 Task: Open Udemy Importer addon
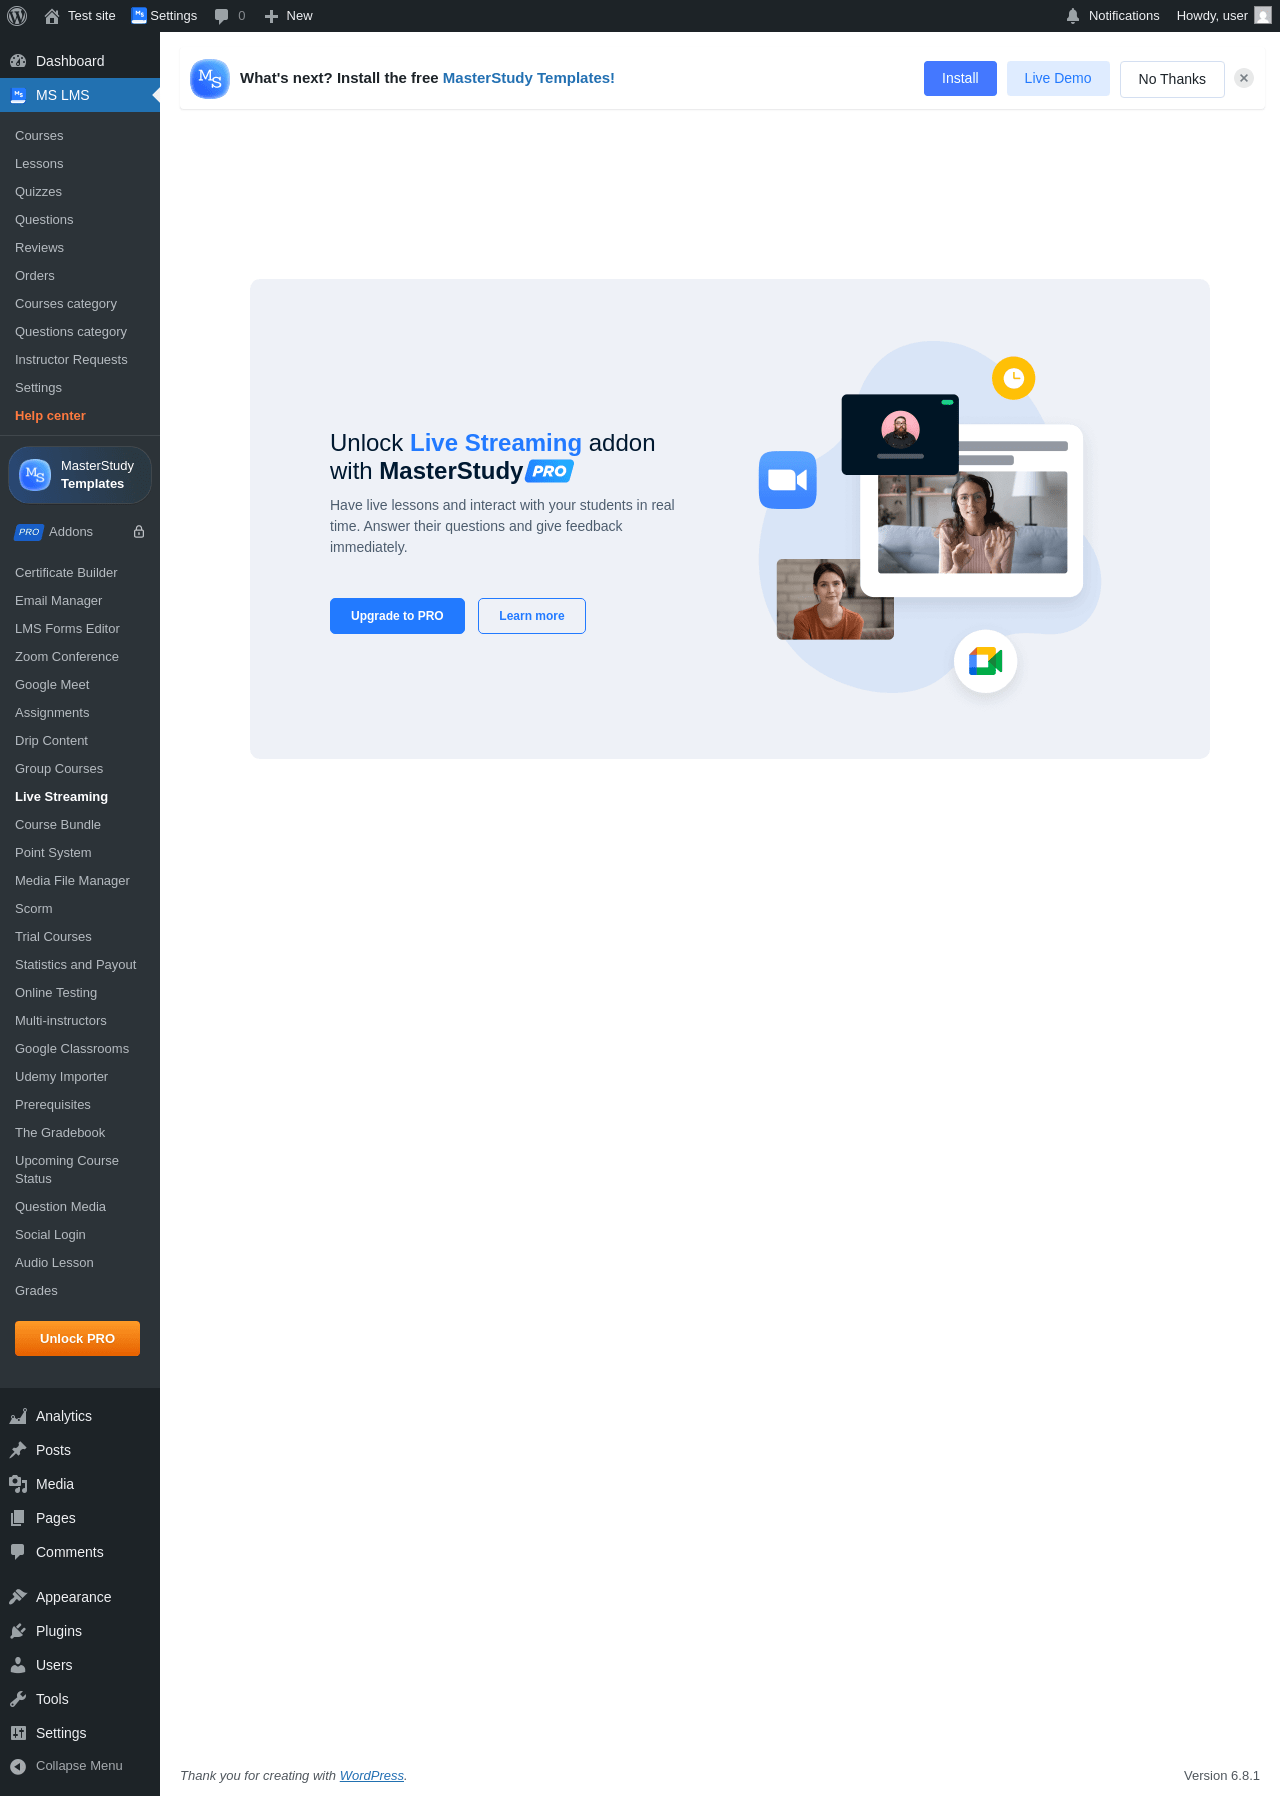click(x=61, y=1077)
